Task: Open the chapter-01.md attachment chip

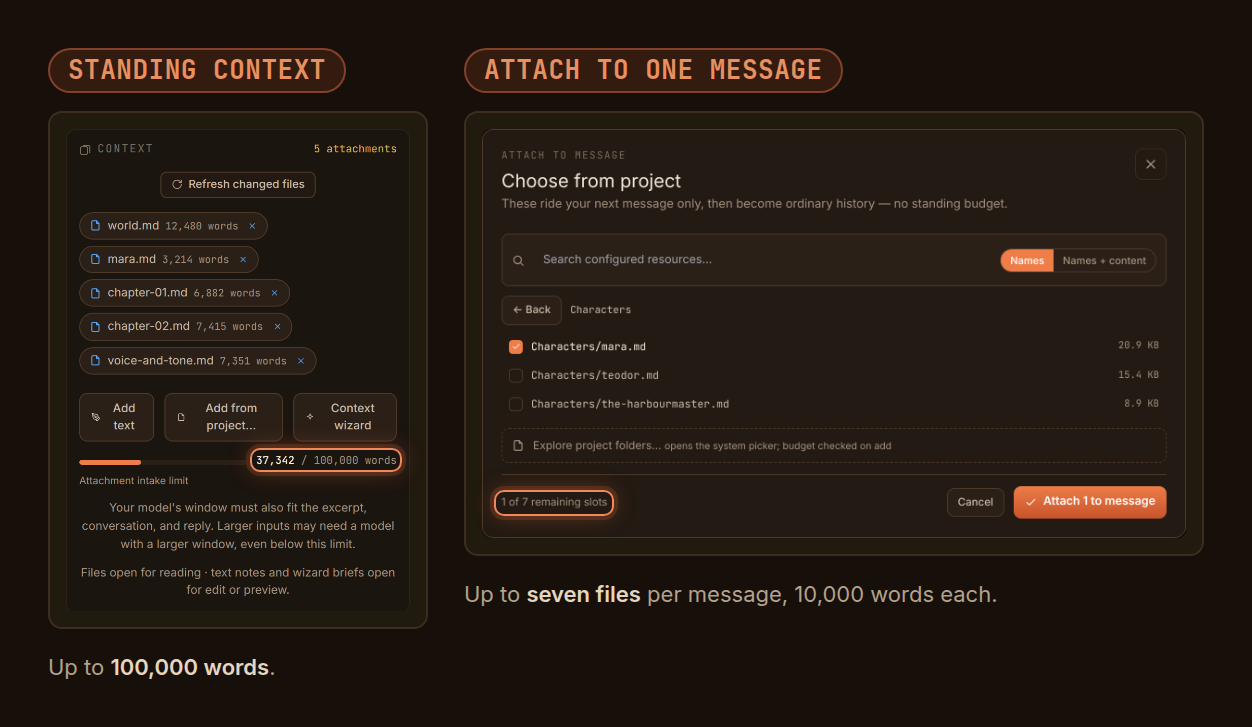Action: [x=184, y=293]
